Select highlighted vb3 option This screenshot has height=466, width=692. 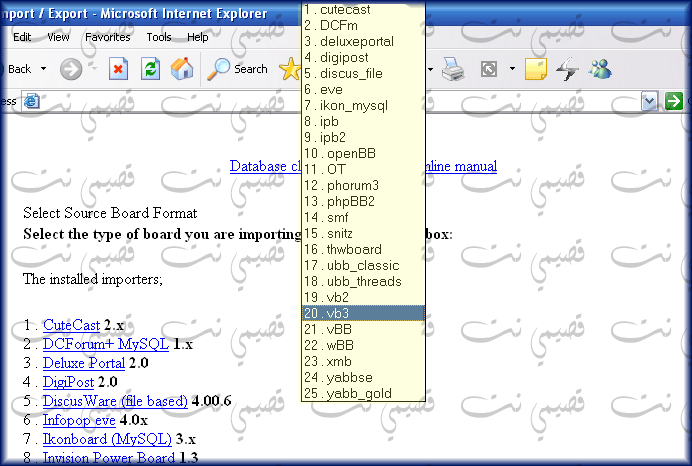(x=363, y=313)
